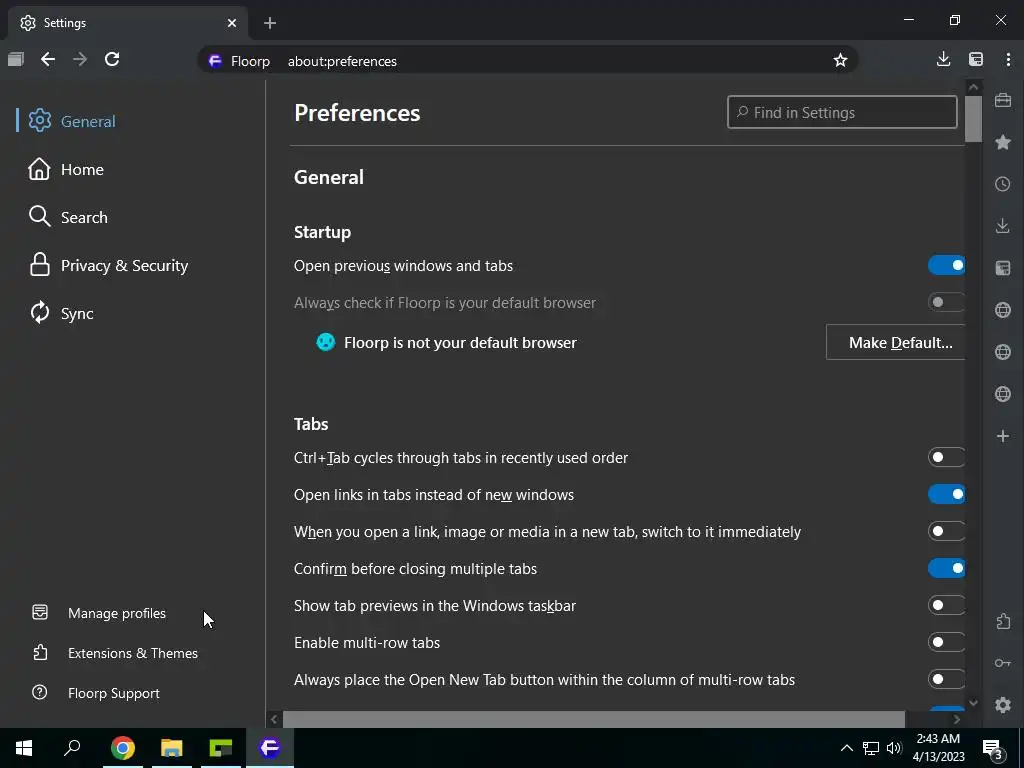Open Passwords key icon in right sidebar
Viewport: 1024px width, 768px height.
(1002, 663)
